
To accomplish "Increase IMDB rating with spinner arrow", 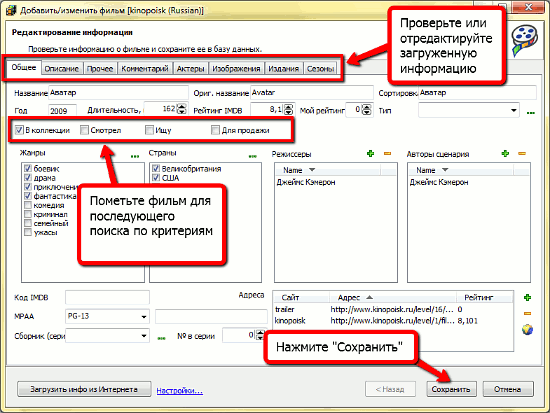I will pyautogui.click(x=288, y=107).
